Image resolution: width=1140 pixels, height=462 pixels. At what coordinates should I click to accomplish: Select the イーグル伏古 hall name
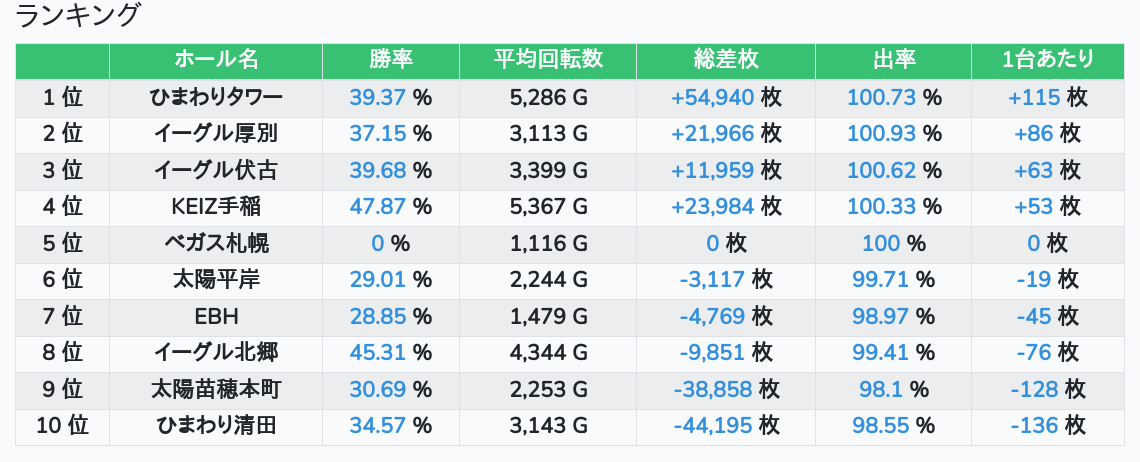(x=216, y=170)
